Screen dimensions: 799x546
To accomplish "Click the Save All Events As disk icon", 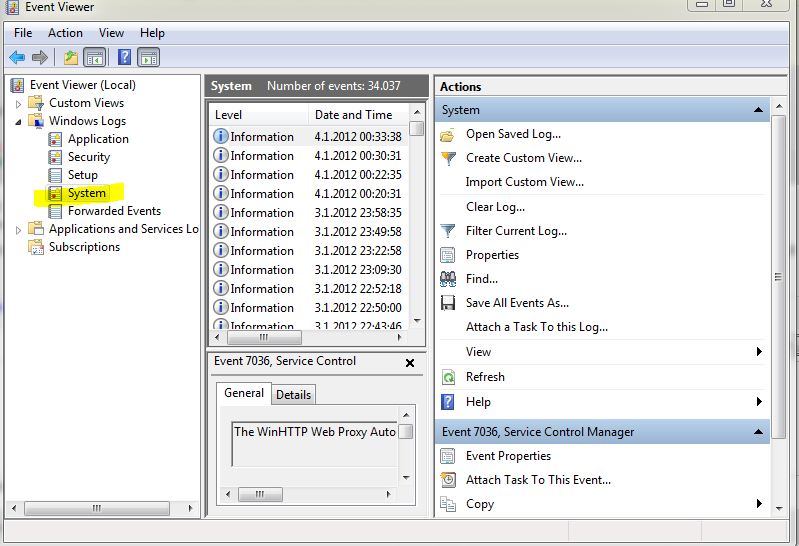I will (448, 303).
